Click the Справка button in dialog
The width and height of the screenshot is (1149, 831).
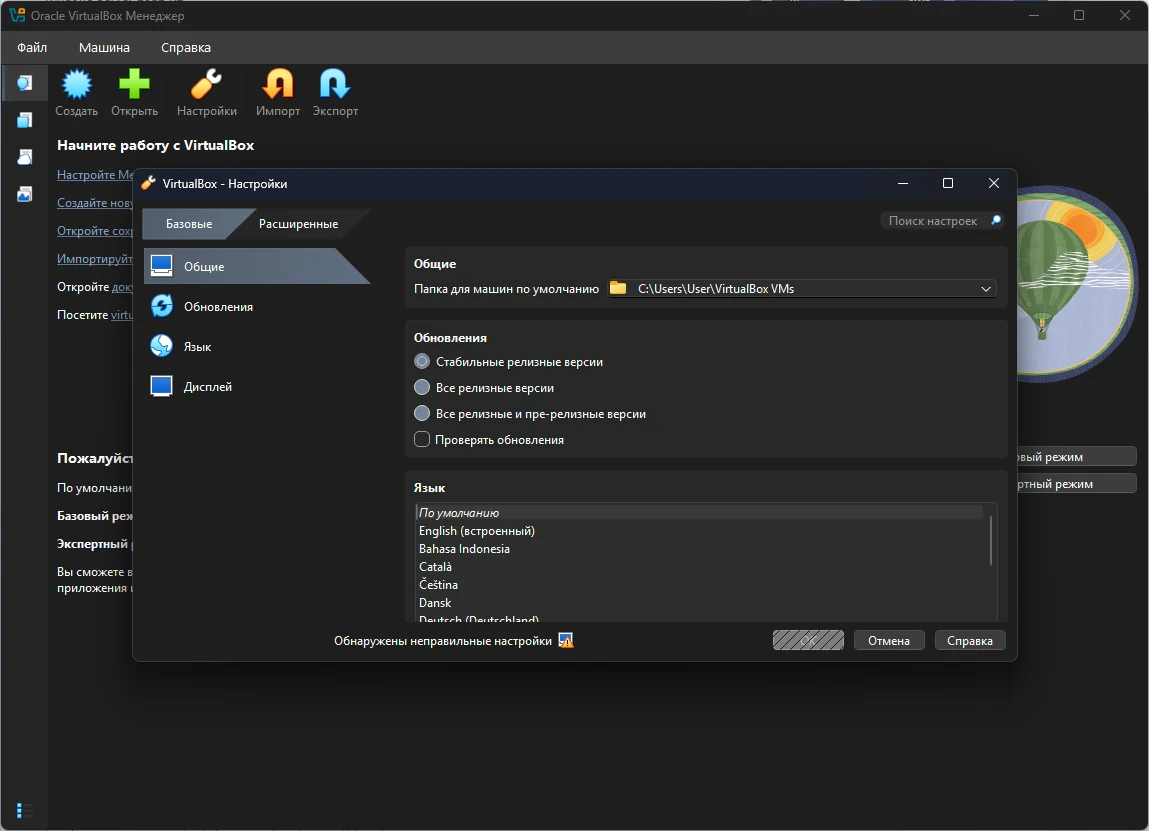point(969,641)
